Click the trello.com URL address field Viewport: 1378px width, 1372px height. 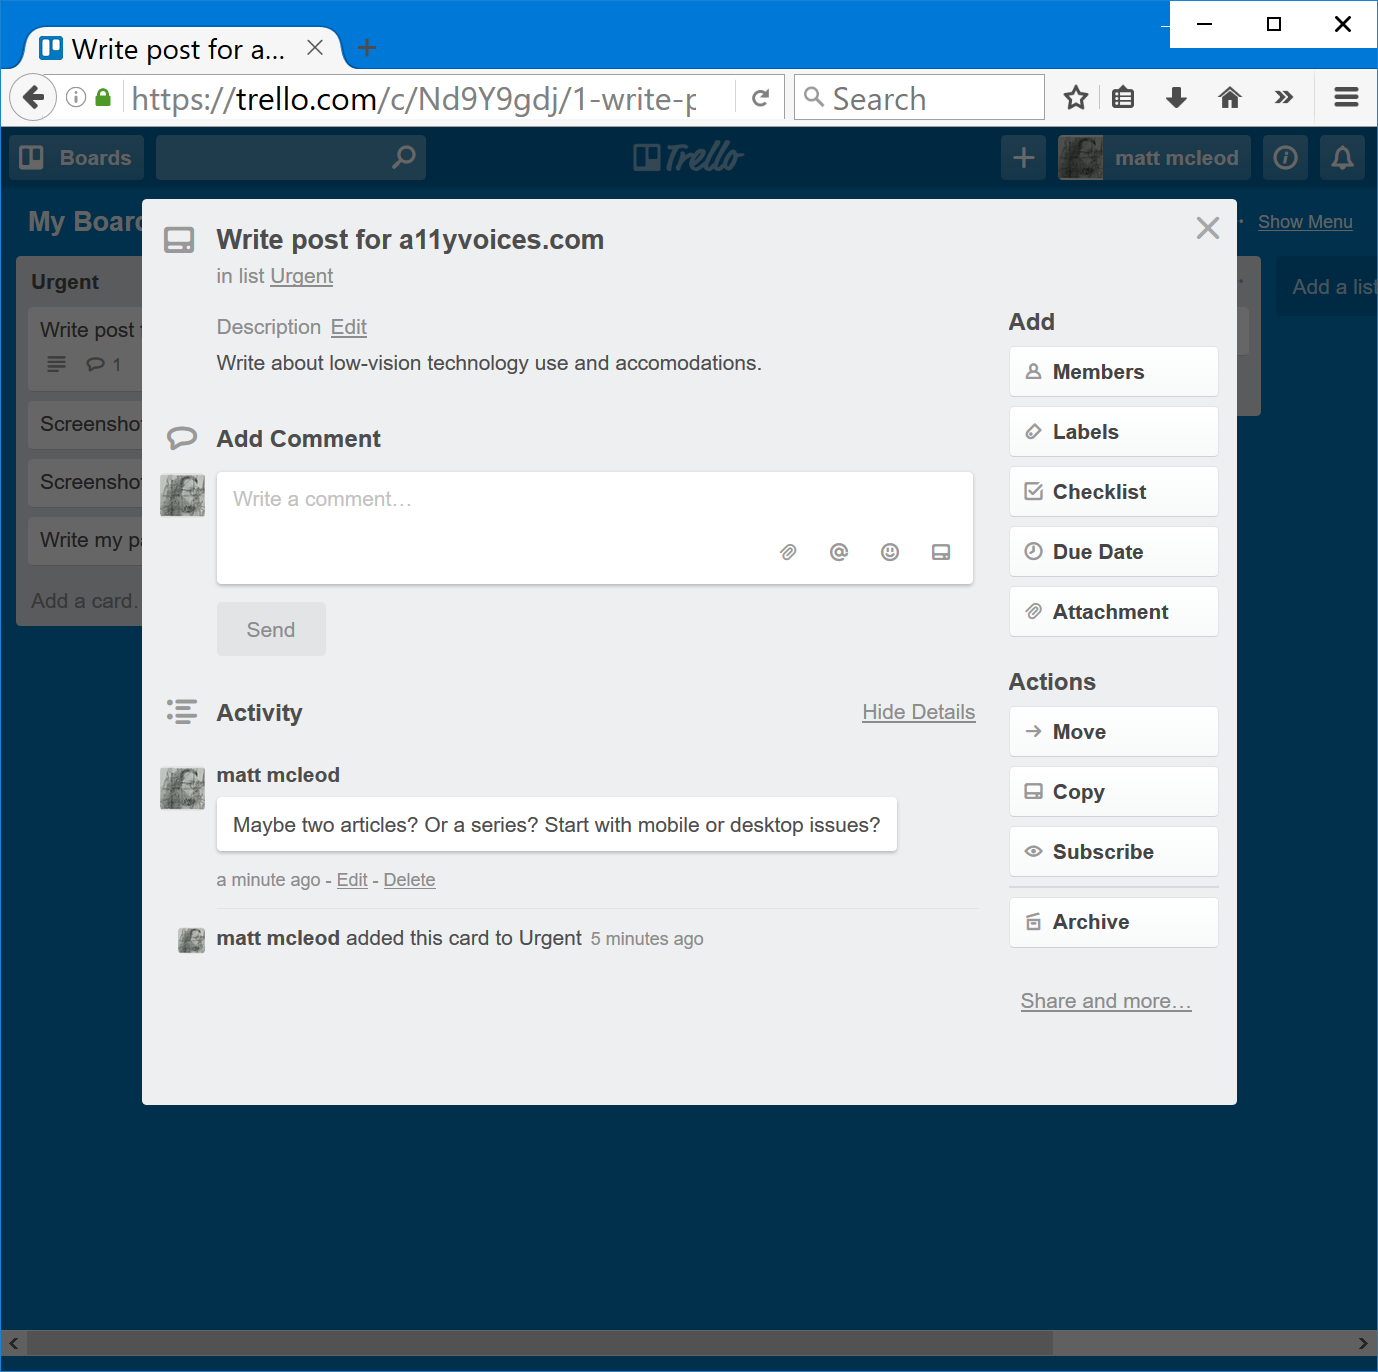(x=415, y=98)
